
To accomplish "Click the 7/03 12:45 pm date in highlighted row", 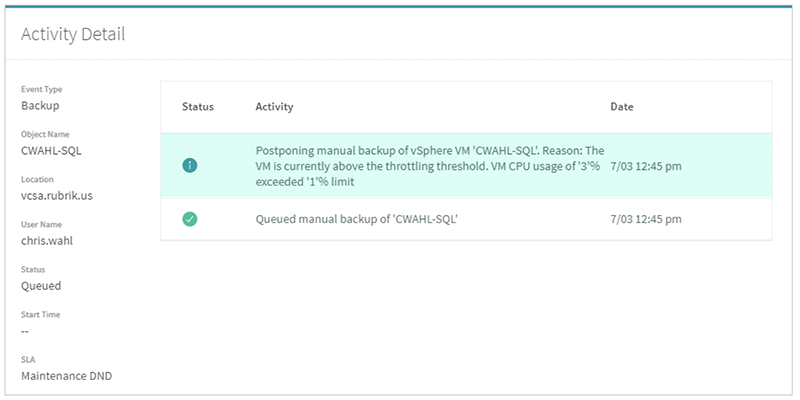I will (x=646, y=166).
